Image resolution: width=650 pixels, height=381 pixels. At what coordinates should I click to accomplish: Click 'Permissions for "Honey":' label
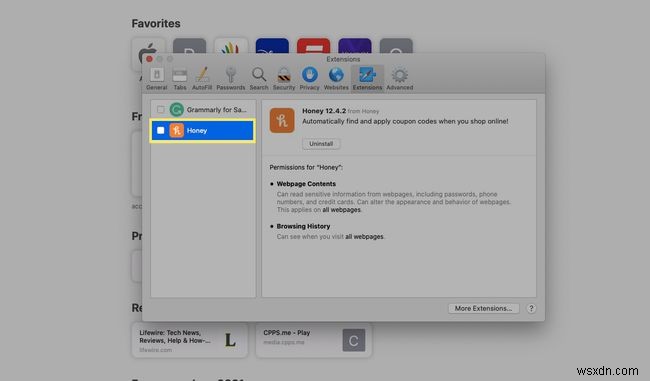point(306,167)
